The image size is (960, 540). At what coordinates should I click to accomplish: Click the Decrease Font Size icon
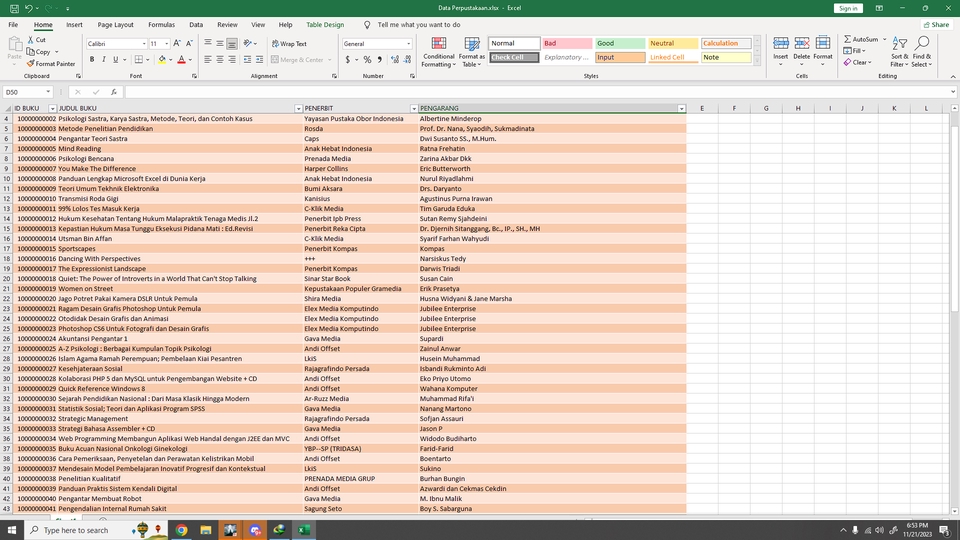pos(189,43)
